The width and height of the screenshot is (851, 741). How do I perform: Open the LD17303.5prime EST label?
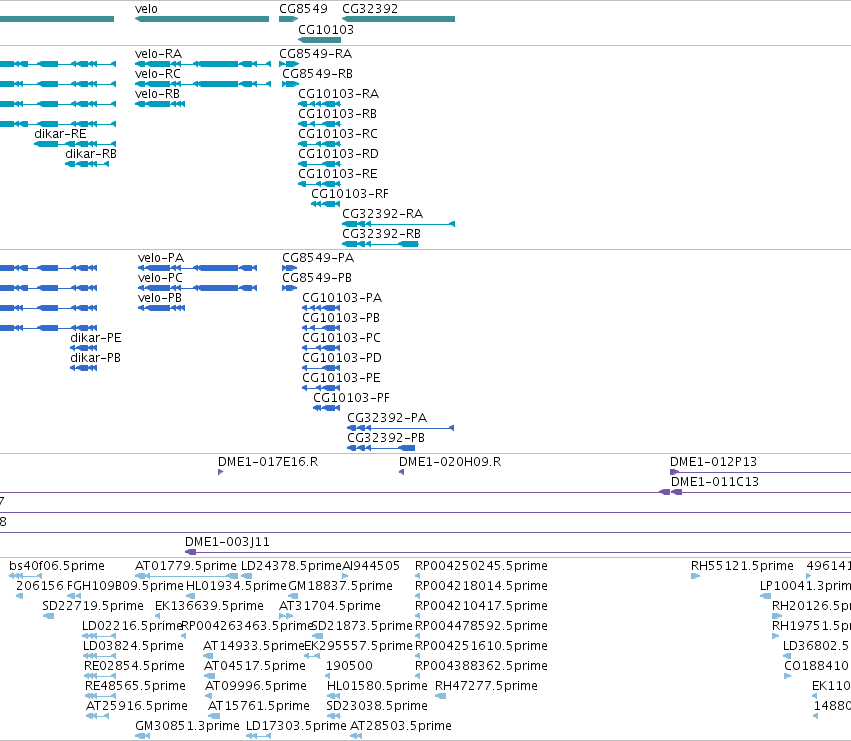[296, 726]
